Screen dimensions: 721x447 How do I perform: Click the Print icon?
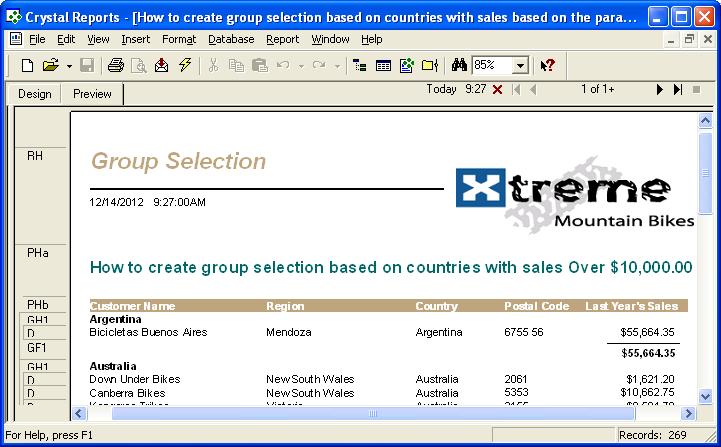(116, 66)
